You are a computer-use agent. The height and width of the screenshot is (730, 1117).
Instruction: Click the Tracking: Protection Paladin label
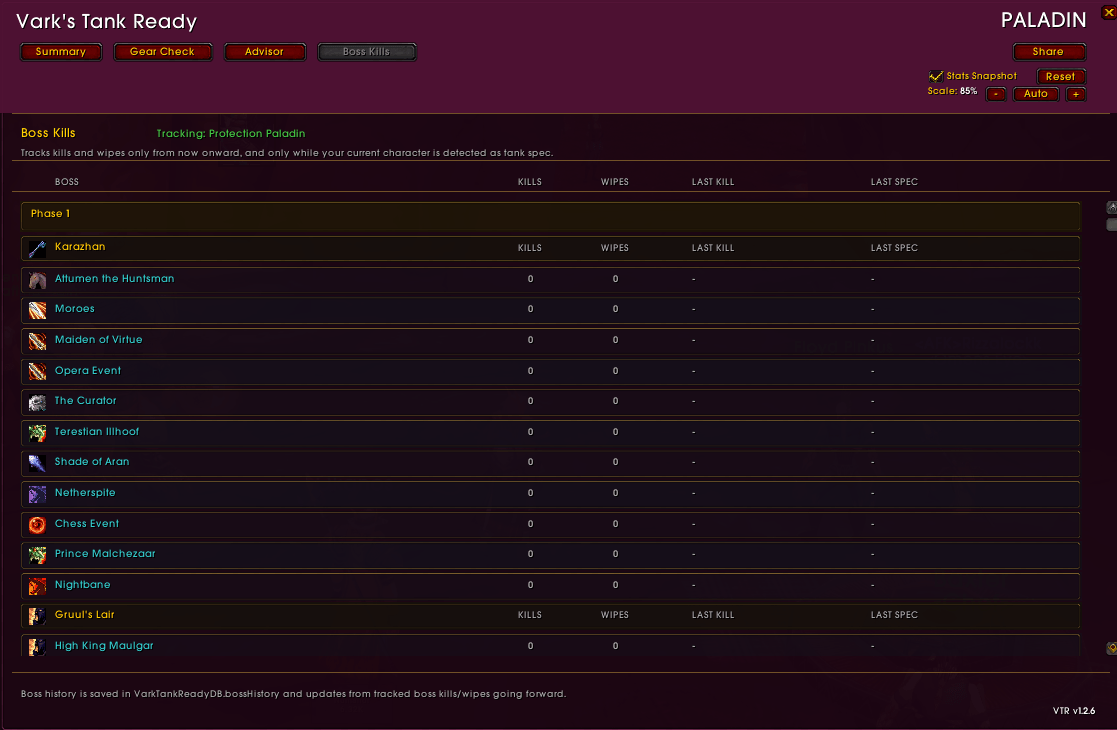click(231, 134)
